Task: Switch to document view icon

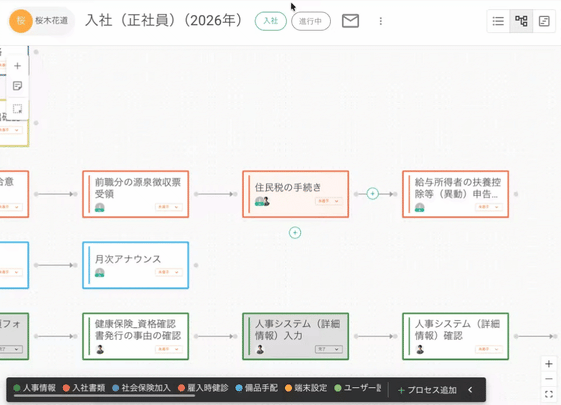Action: 544,21
